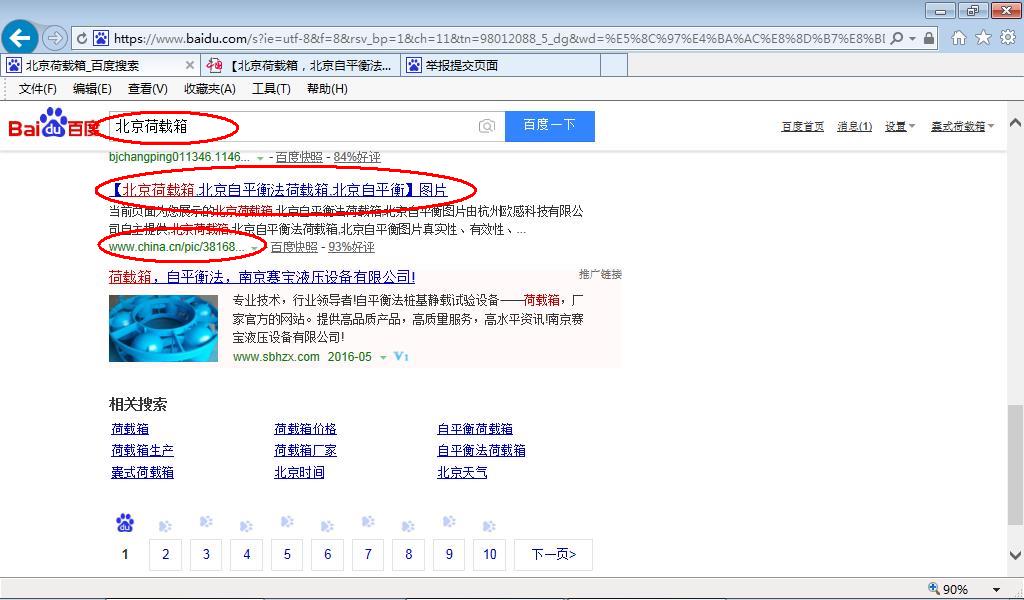Click the 推广链接 label

point(600,274)
